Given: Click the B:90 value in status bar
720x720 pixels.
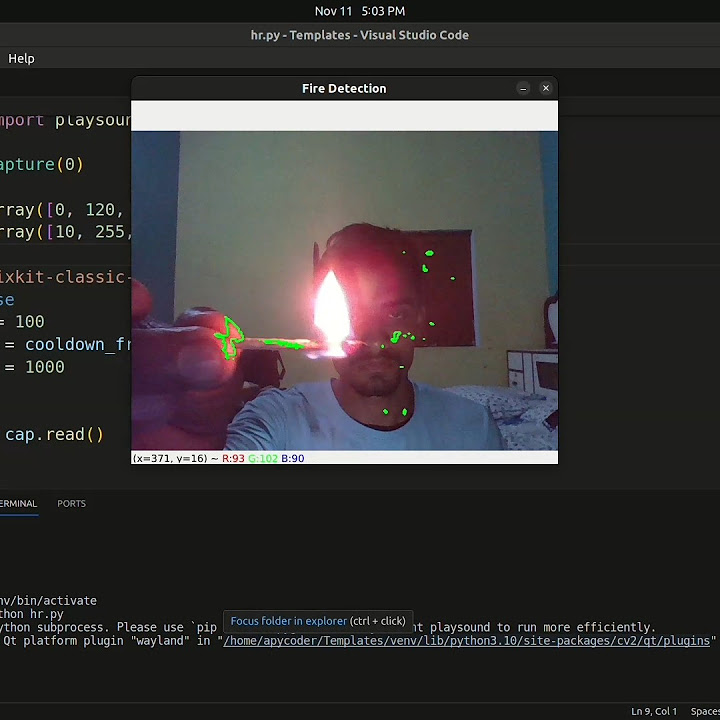Looking at the screenshot, I should coord(292,458).
